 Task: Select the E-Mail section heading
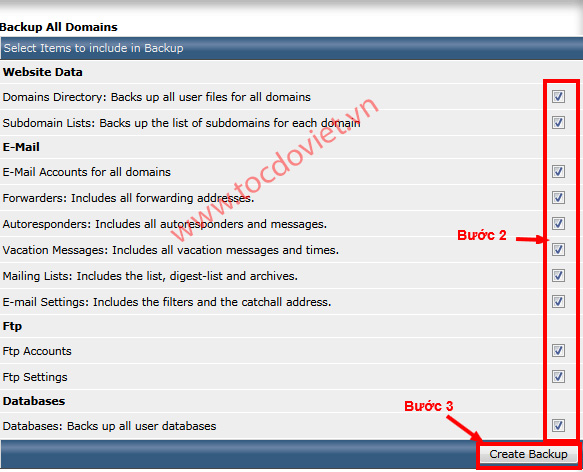click(21, 147)
